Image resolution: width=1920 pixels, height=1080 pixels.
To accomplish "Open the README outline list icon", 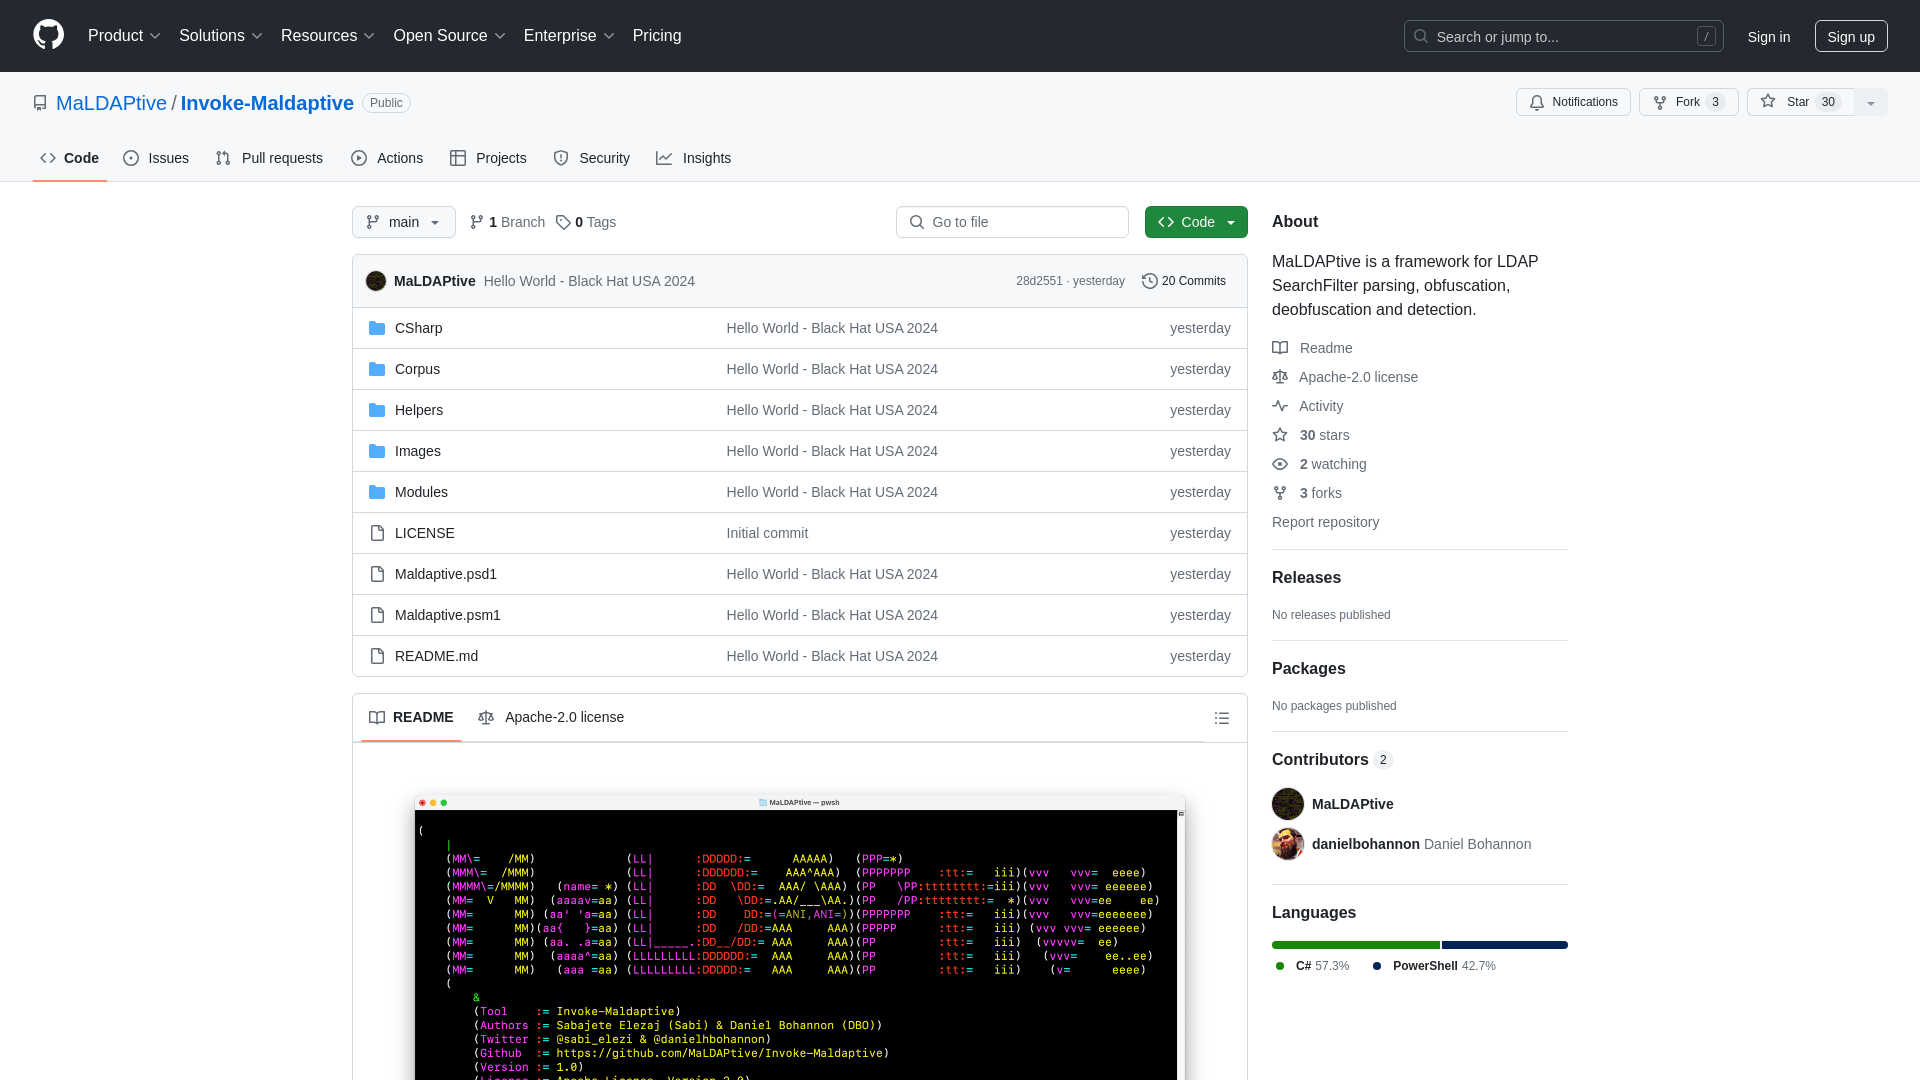I will click(x=1222, y=718).
